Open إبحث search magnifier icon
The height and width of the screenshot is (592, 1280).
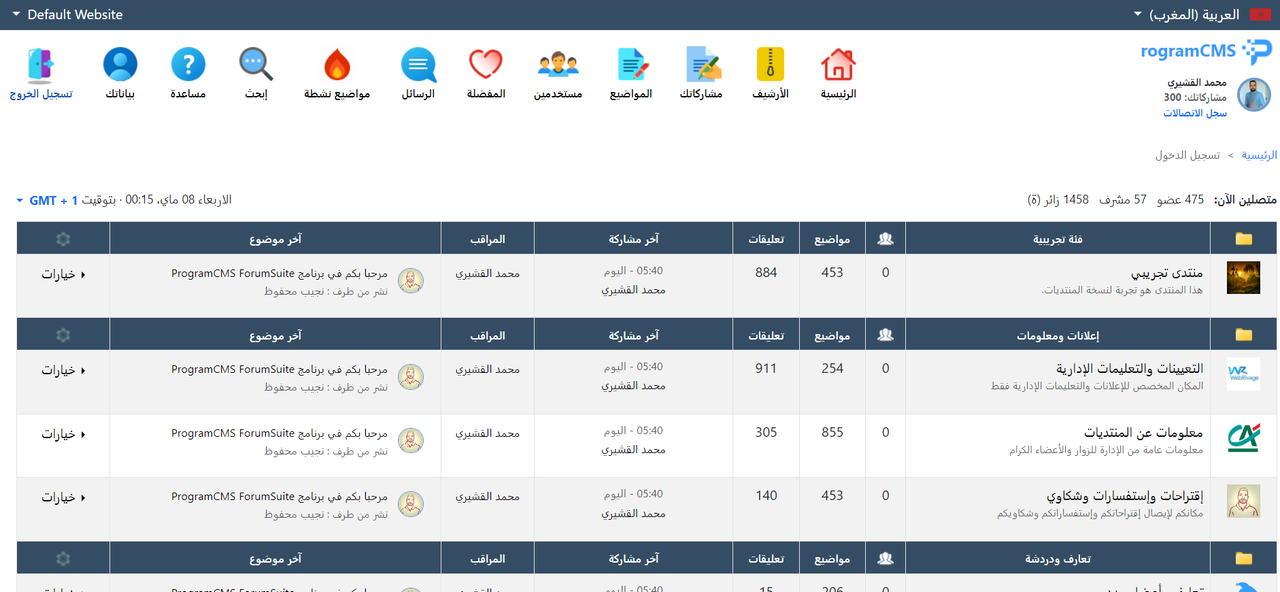point(257,65)
